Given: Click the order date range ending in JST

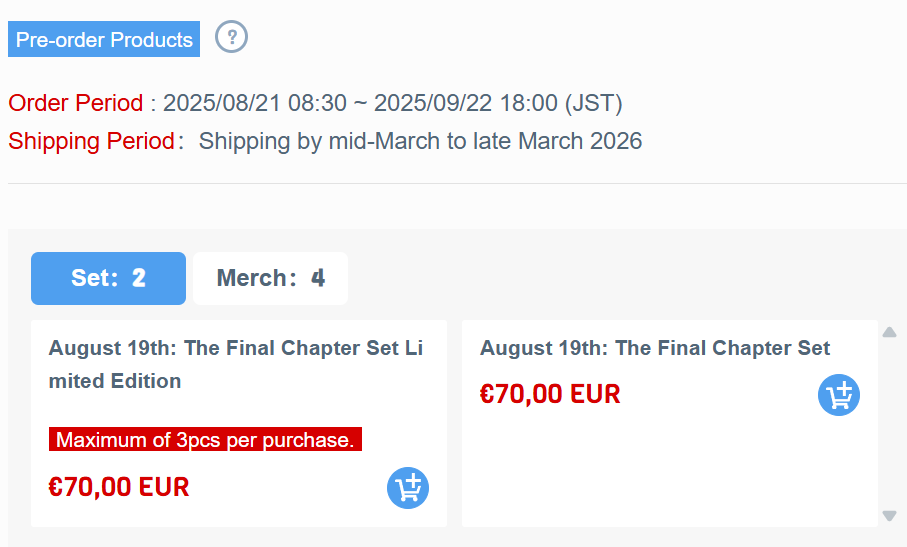Looking at the screenshot, I should click(393, 103).
